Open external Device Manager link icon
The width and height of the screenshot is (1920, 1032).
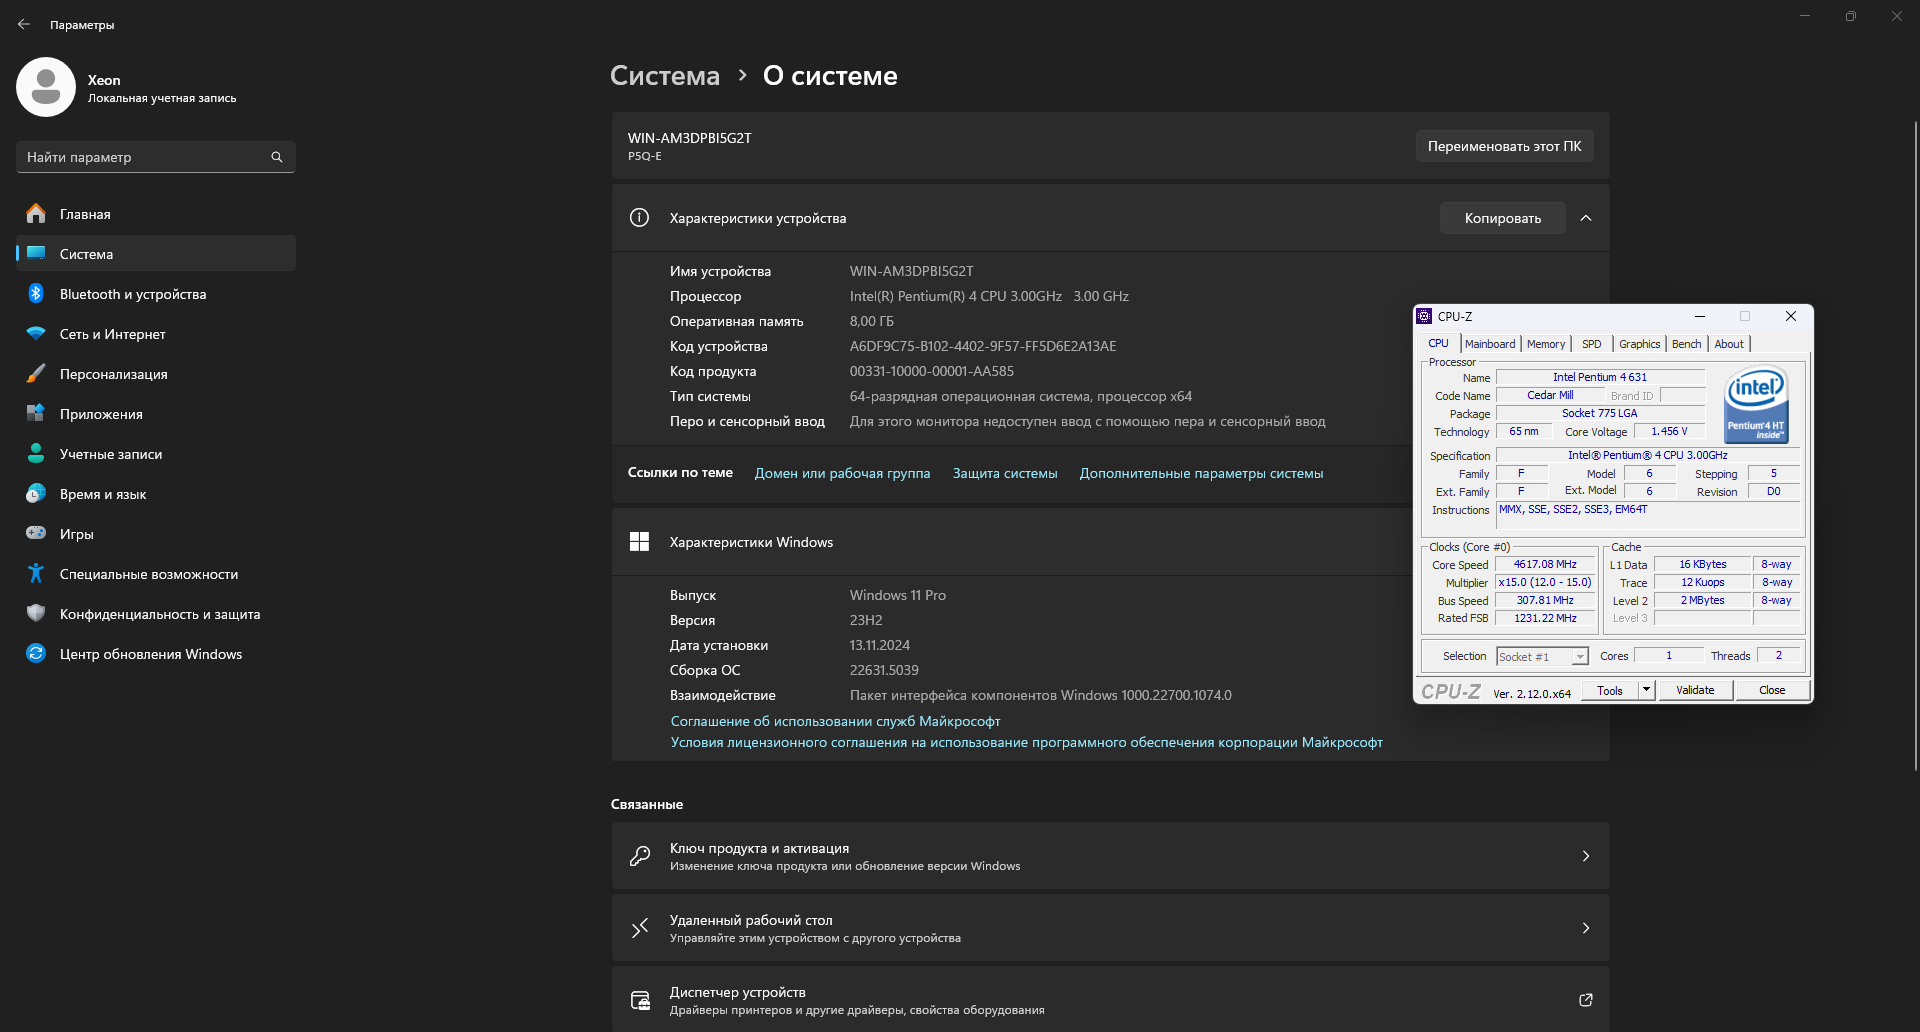point(1585,1000)
